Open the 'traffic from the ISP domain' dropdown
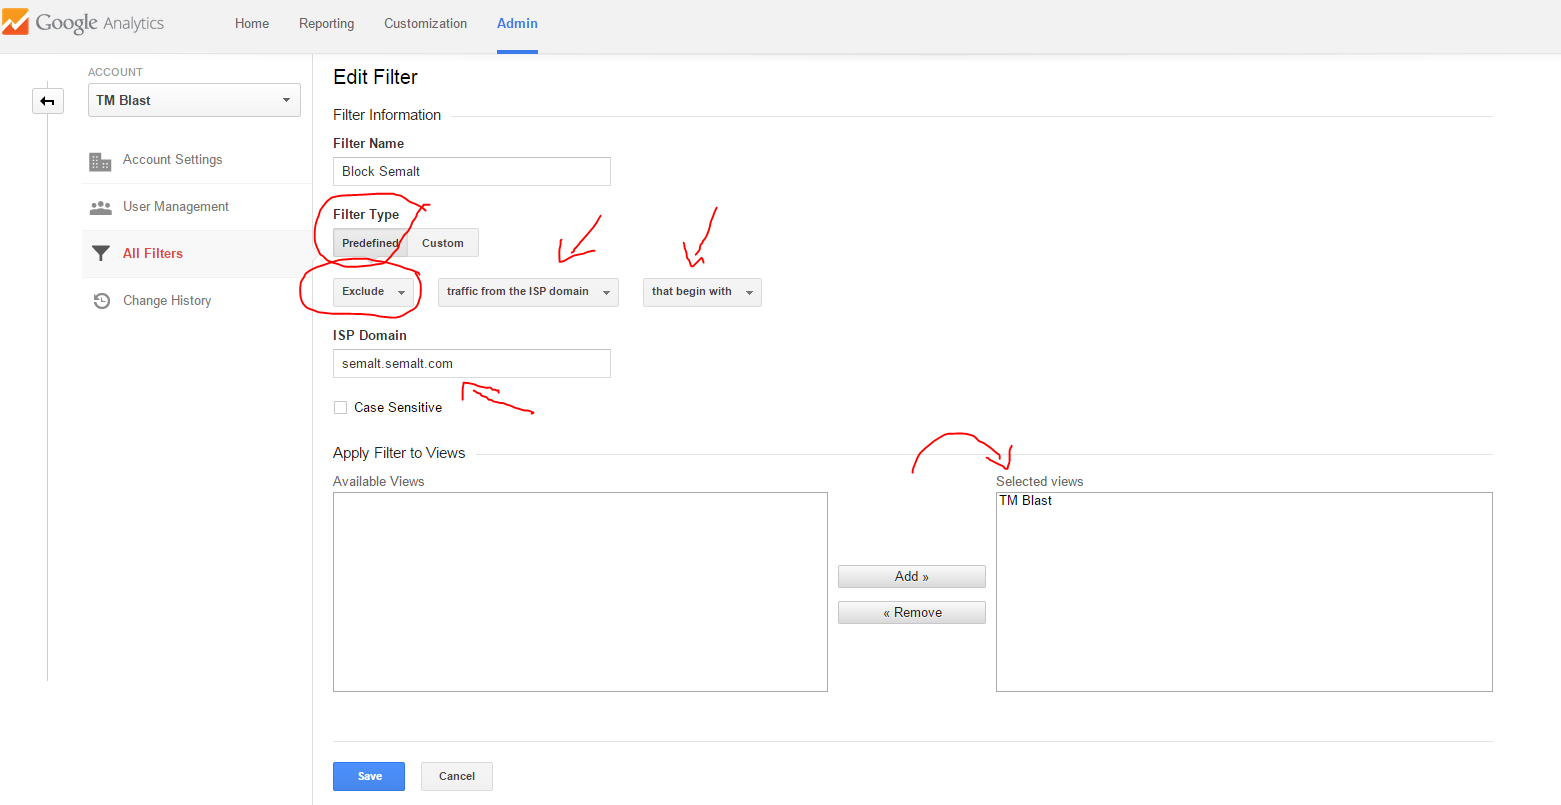 [528, 292]
